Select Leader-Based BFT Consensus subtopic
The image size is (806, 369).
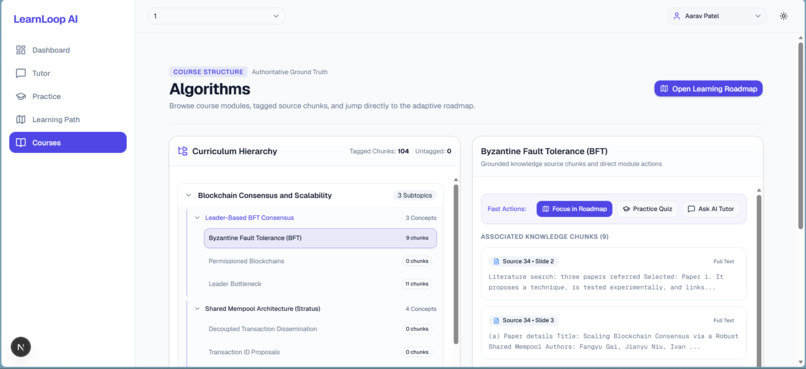249,217
